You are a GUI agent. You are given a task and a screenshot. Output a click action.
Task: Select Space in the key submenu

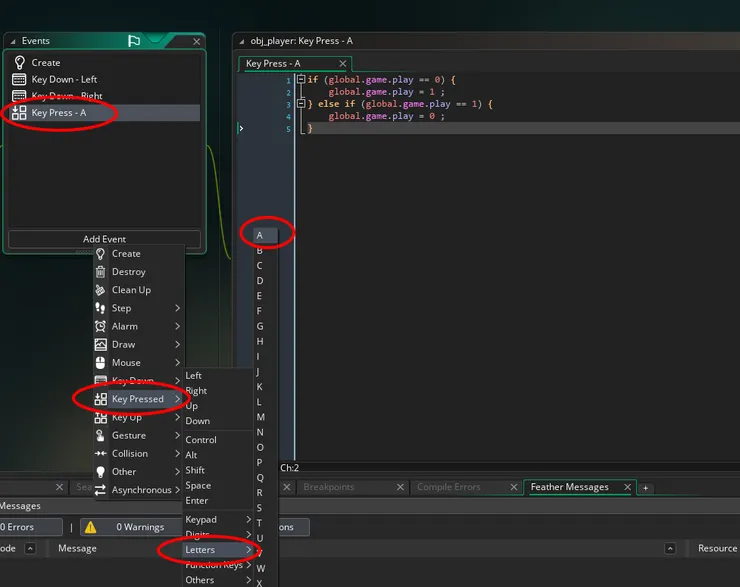click(198, 486)
